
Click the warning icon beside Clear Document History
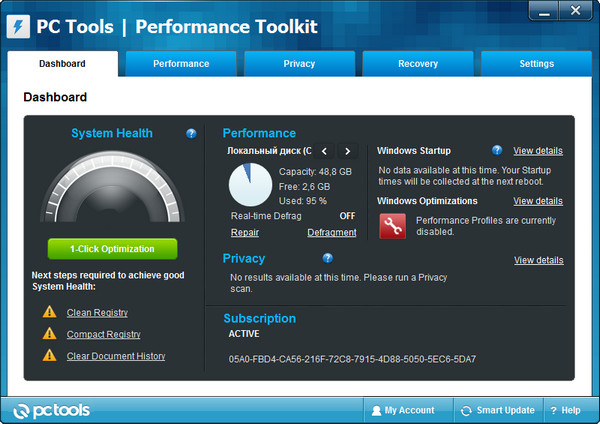coord(49,355)
